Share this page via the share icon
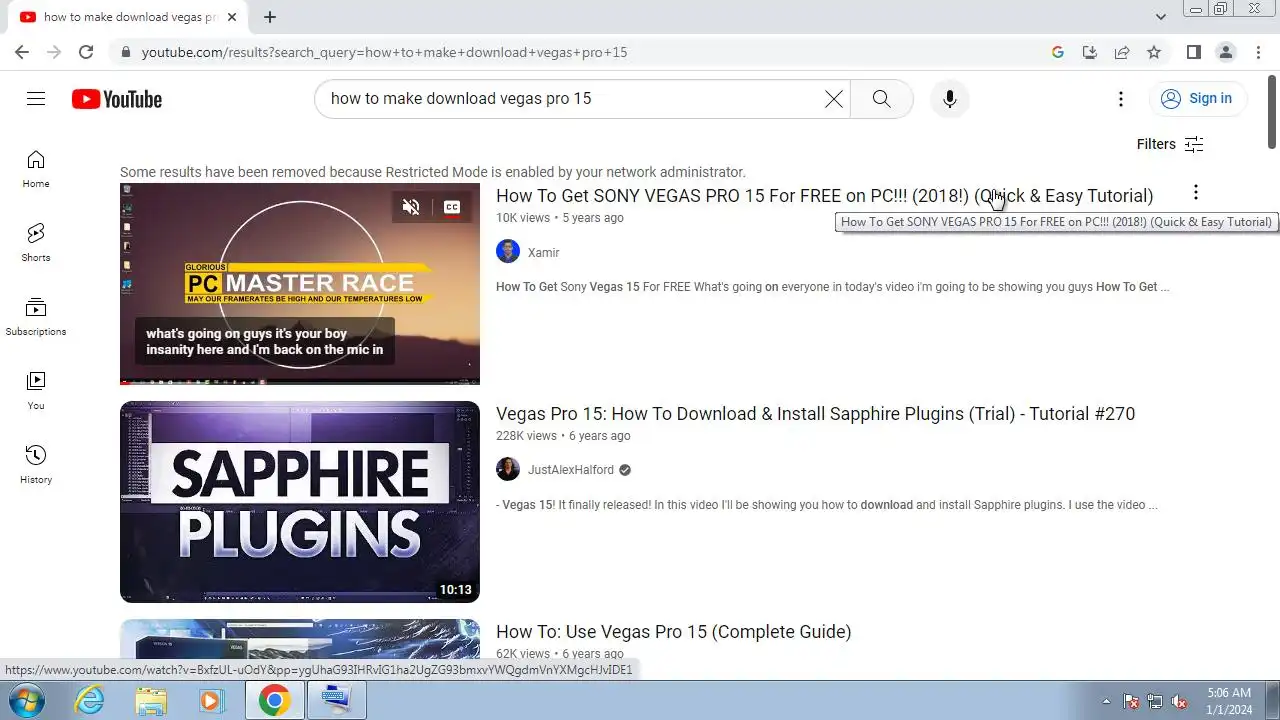This screenshot has width=1280, height=720. click(x=1122, y=52)
